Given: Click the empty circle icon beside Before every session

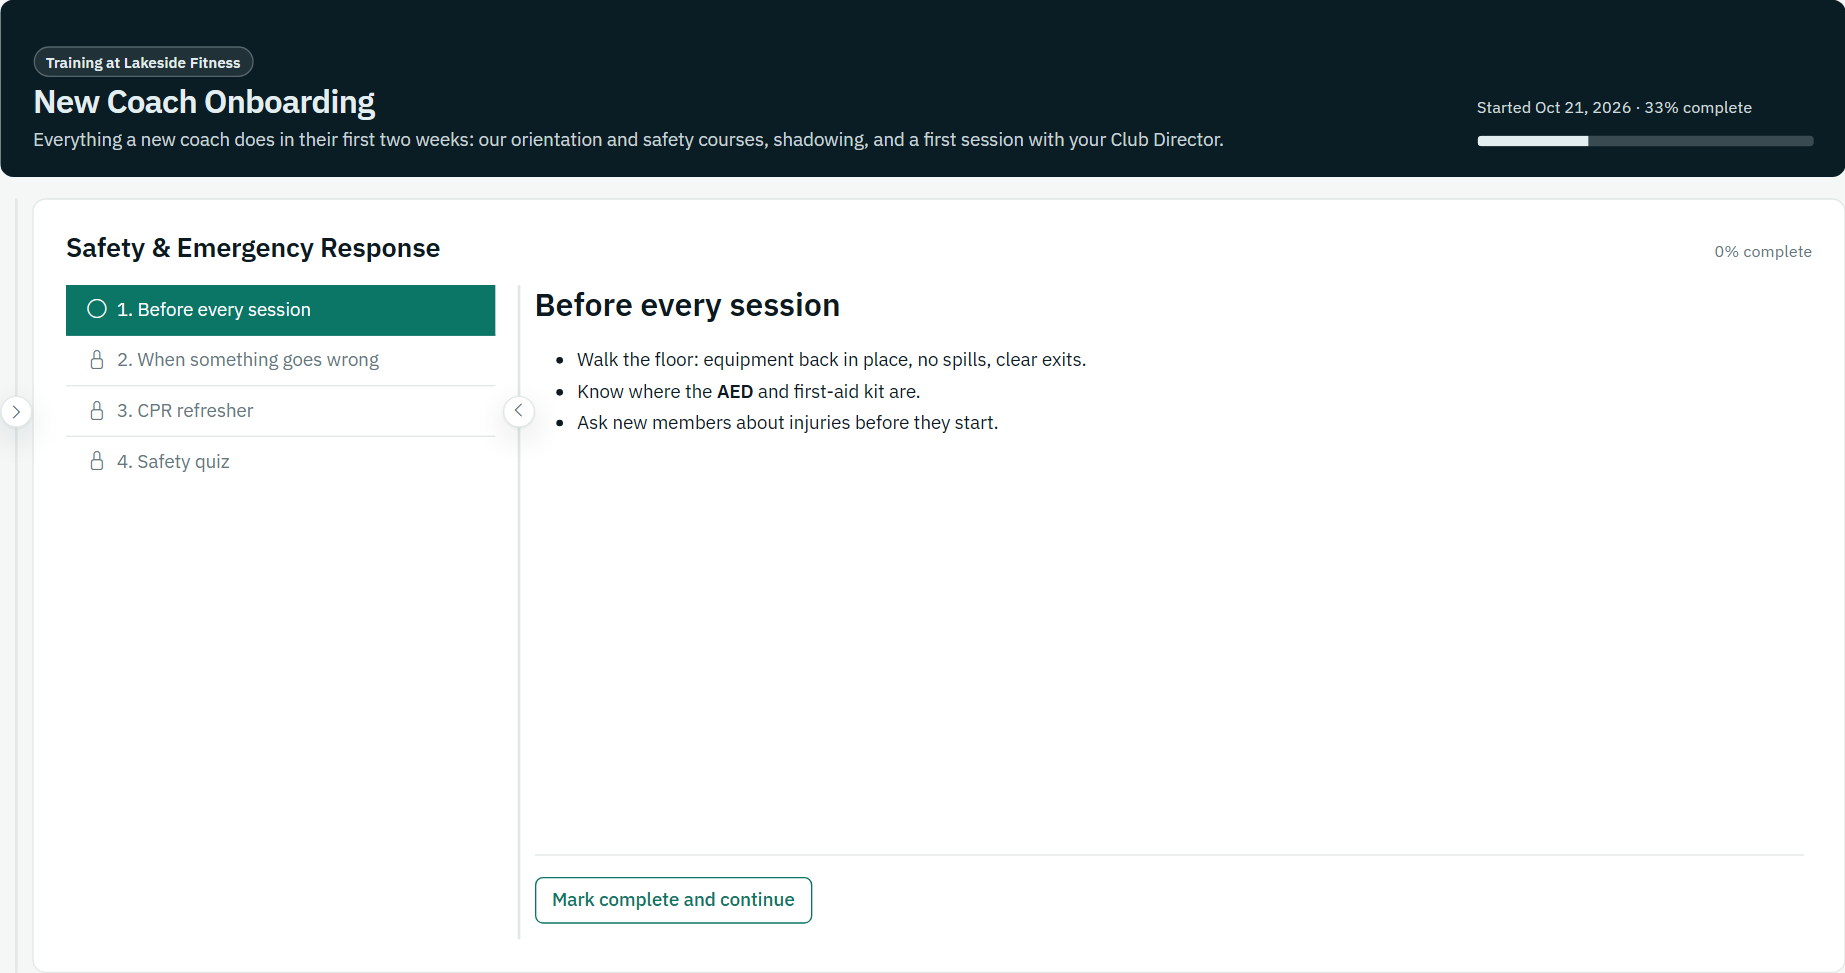Looking at the screenshot, I should [97, 309].
